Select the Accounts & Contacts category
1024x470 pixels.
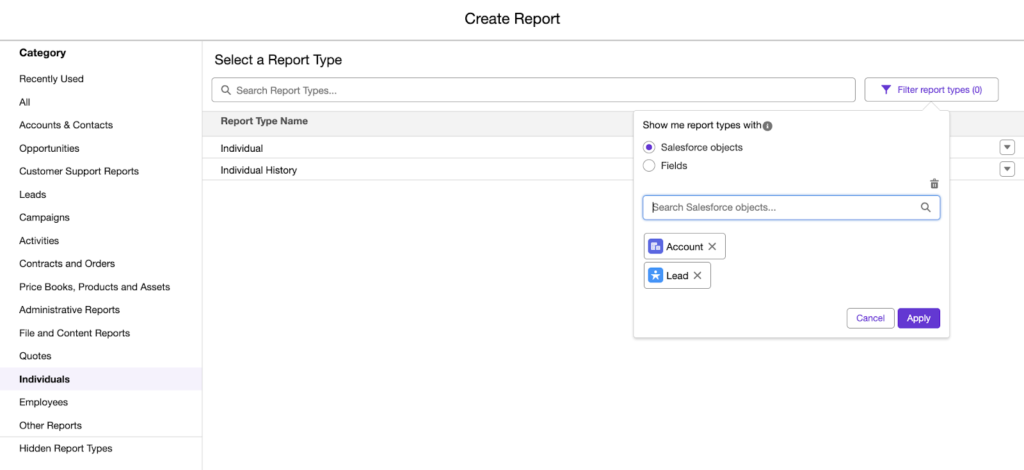coord(66,125)
